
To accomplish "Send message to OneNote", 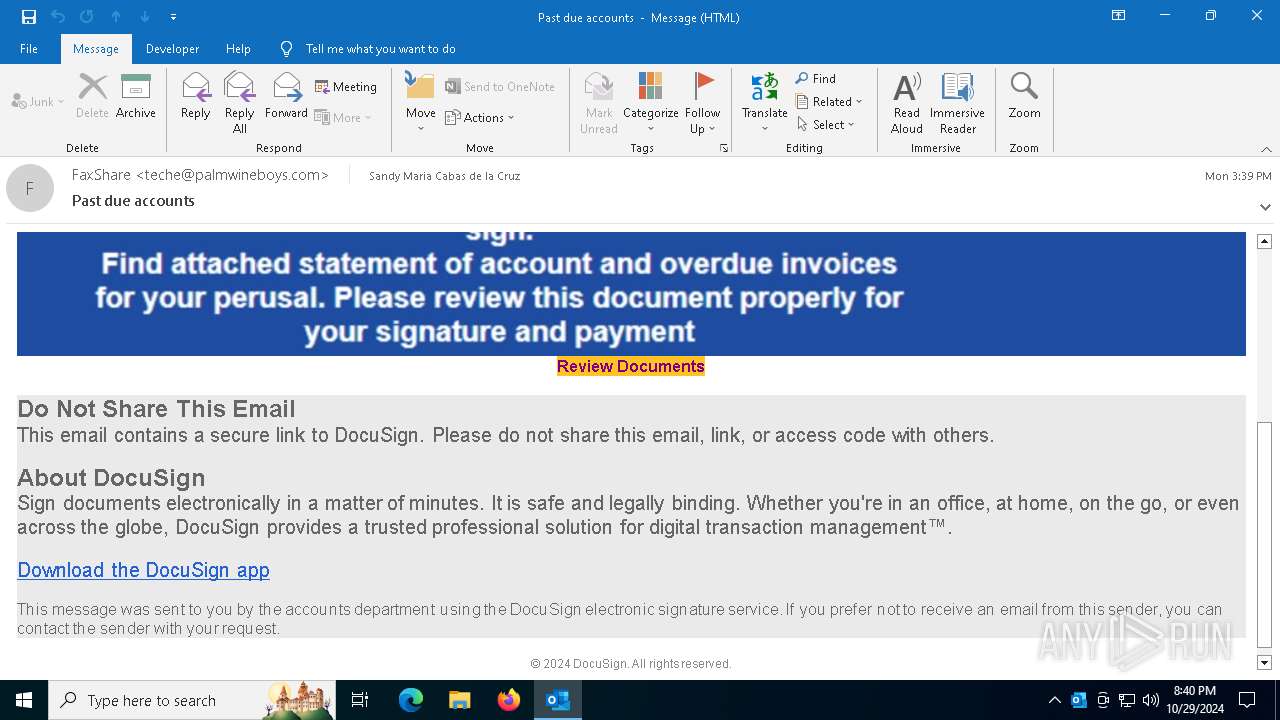I will 500,87.
